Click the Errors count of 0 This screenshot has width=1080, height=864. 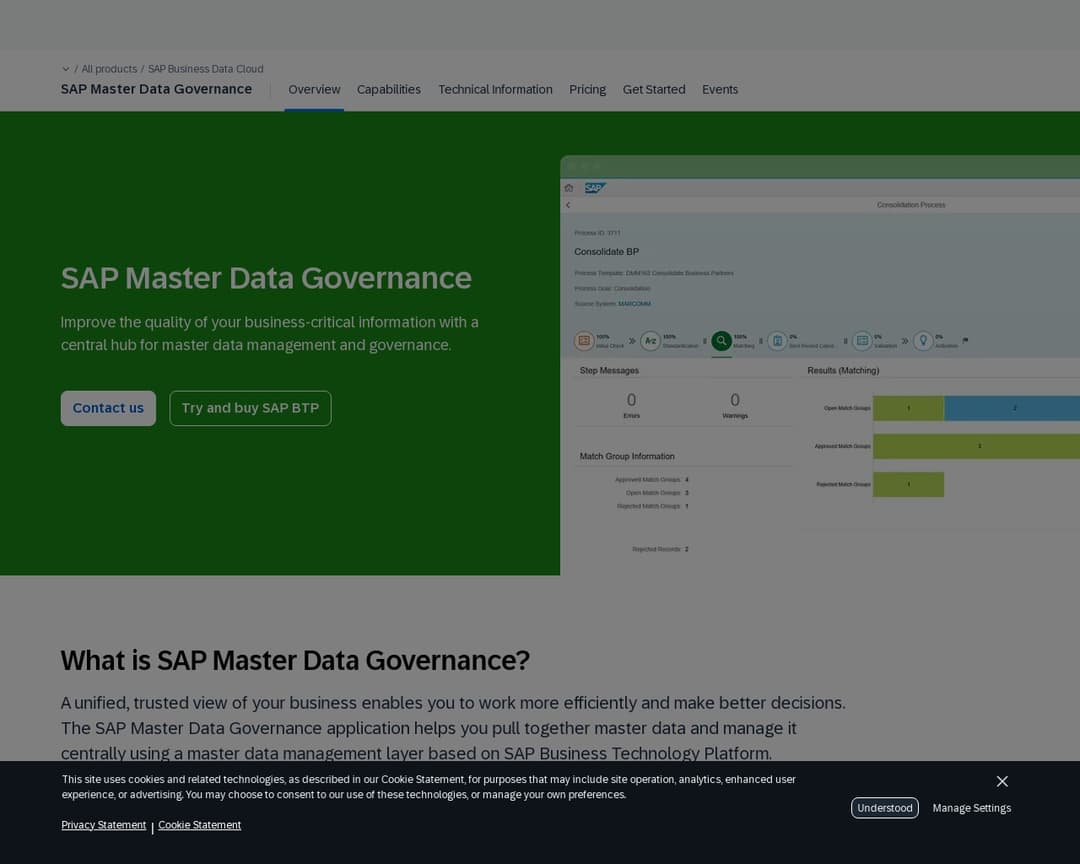[x=632, y=400]
